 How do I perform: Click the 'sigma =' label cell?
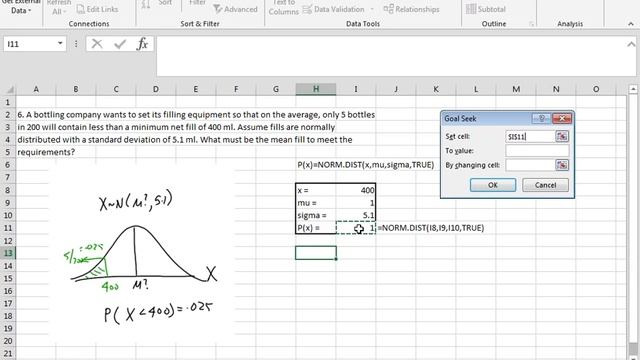(x=316, y=215)
